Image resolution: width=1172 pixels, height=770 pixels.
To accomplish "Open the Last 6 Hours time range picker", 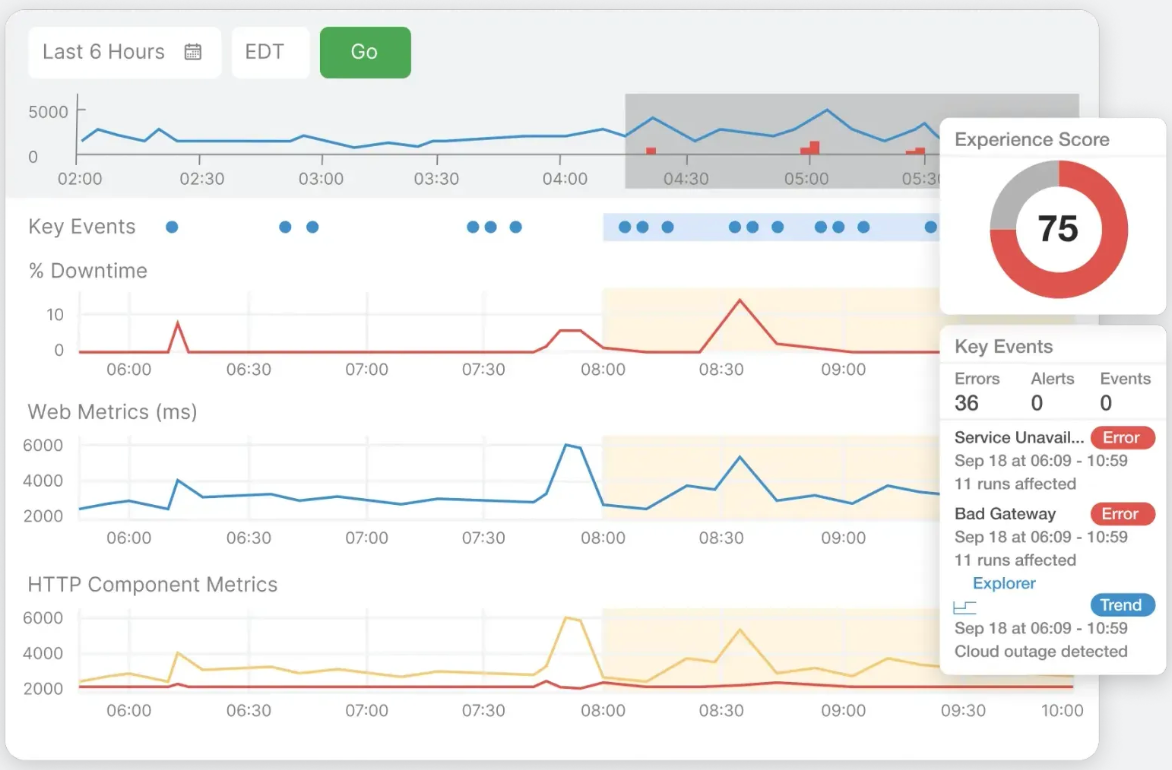I will click(124, 52).
